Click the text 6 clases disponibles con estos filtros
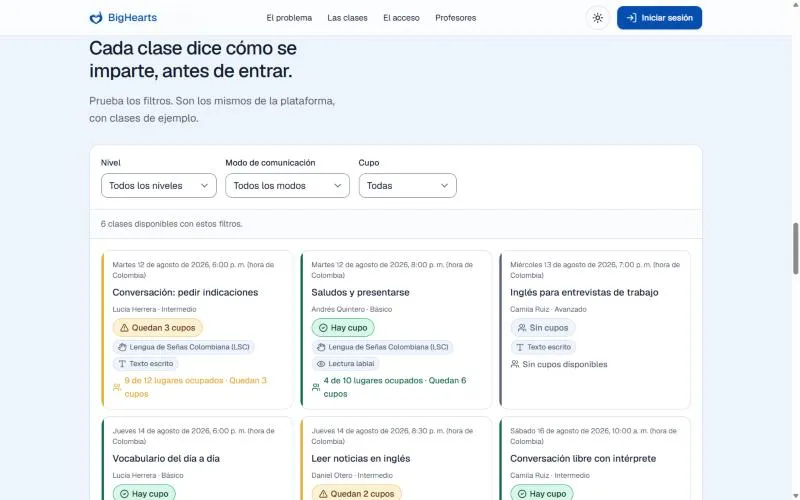Viewport: 800px width, 500px height. (171, 224)
